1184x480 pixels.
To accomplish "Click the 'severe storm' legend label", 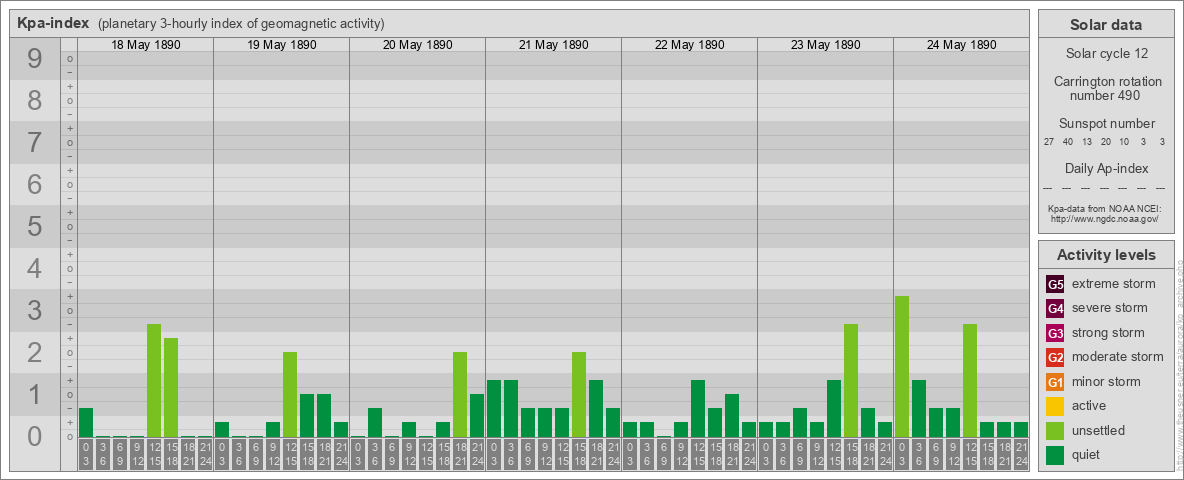I will (x=1109, y=308).
